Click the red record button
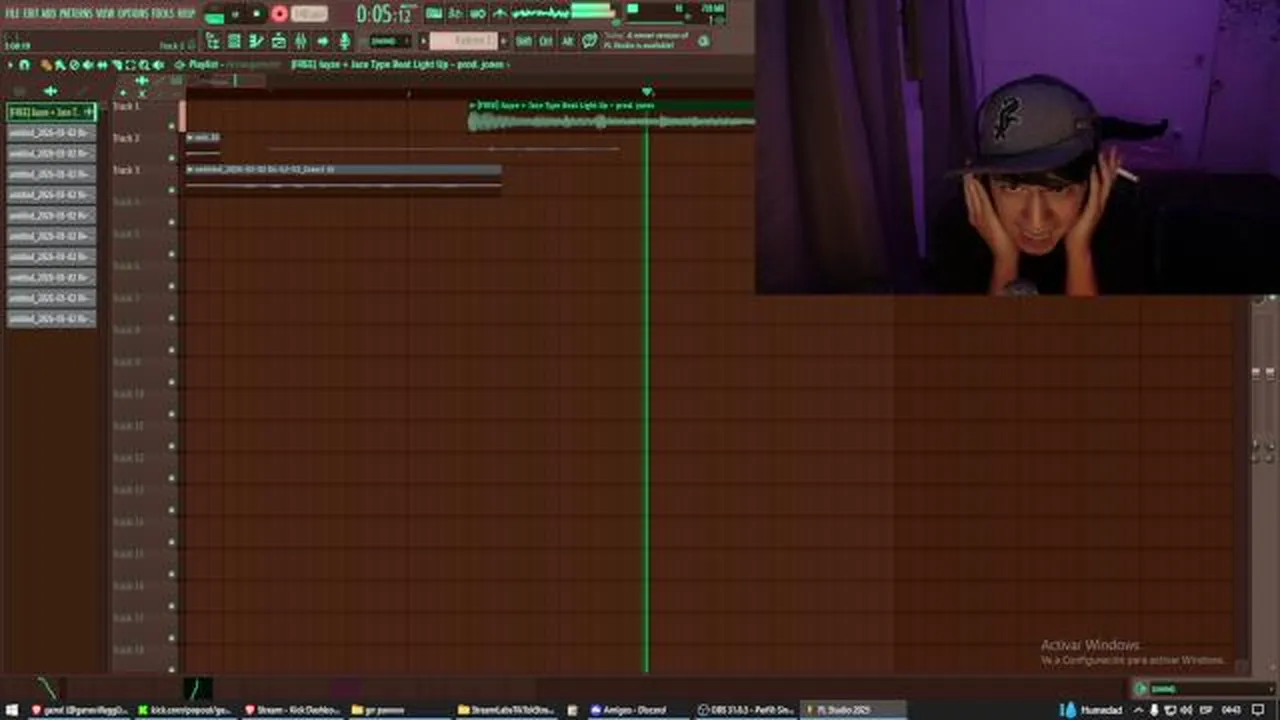Image resolution: width=1280 pixels, height=720 pixels. (279, 14)
